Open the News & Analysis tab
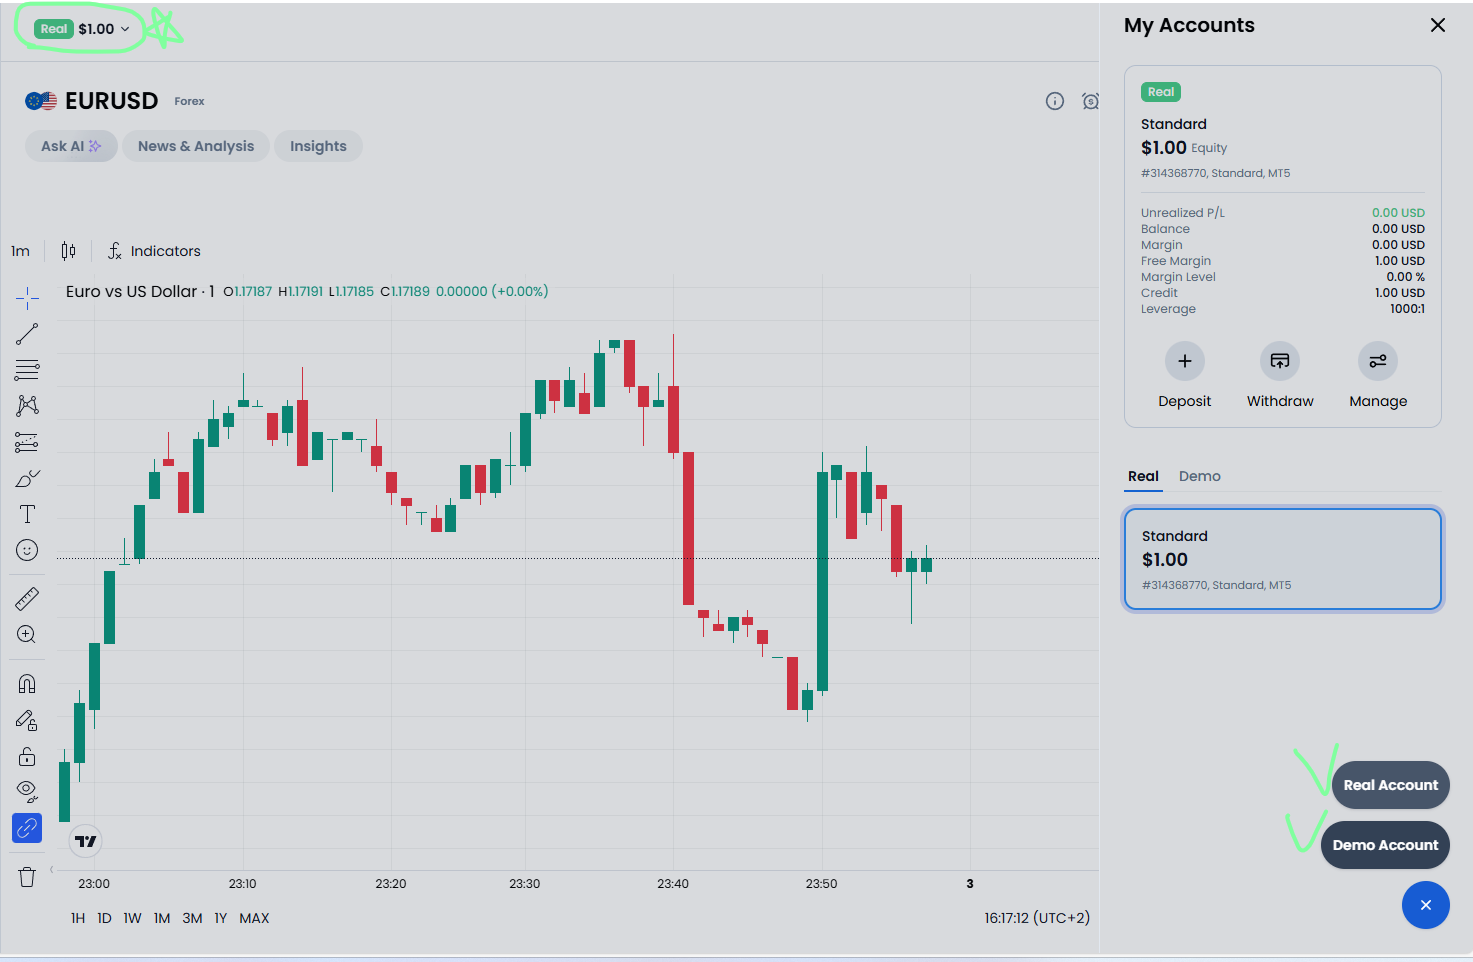Image resolution: width=1473 pixels, height=962 pixels. [x=196, y=146]
